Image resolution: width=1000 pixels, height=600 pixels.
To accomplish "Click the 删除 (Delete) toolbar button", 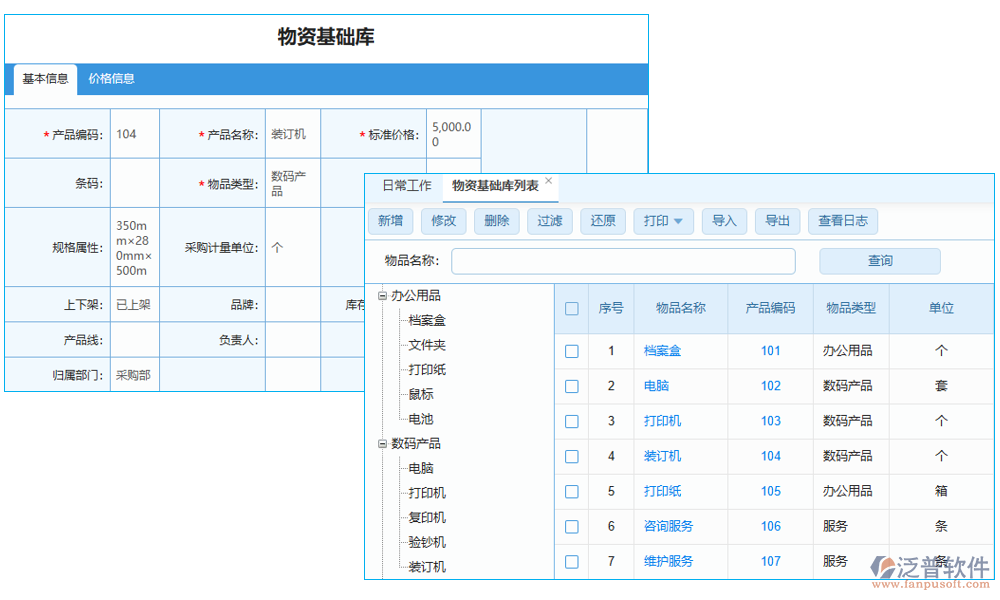I will [x=497, y=221].
